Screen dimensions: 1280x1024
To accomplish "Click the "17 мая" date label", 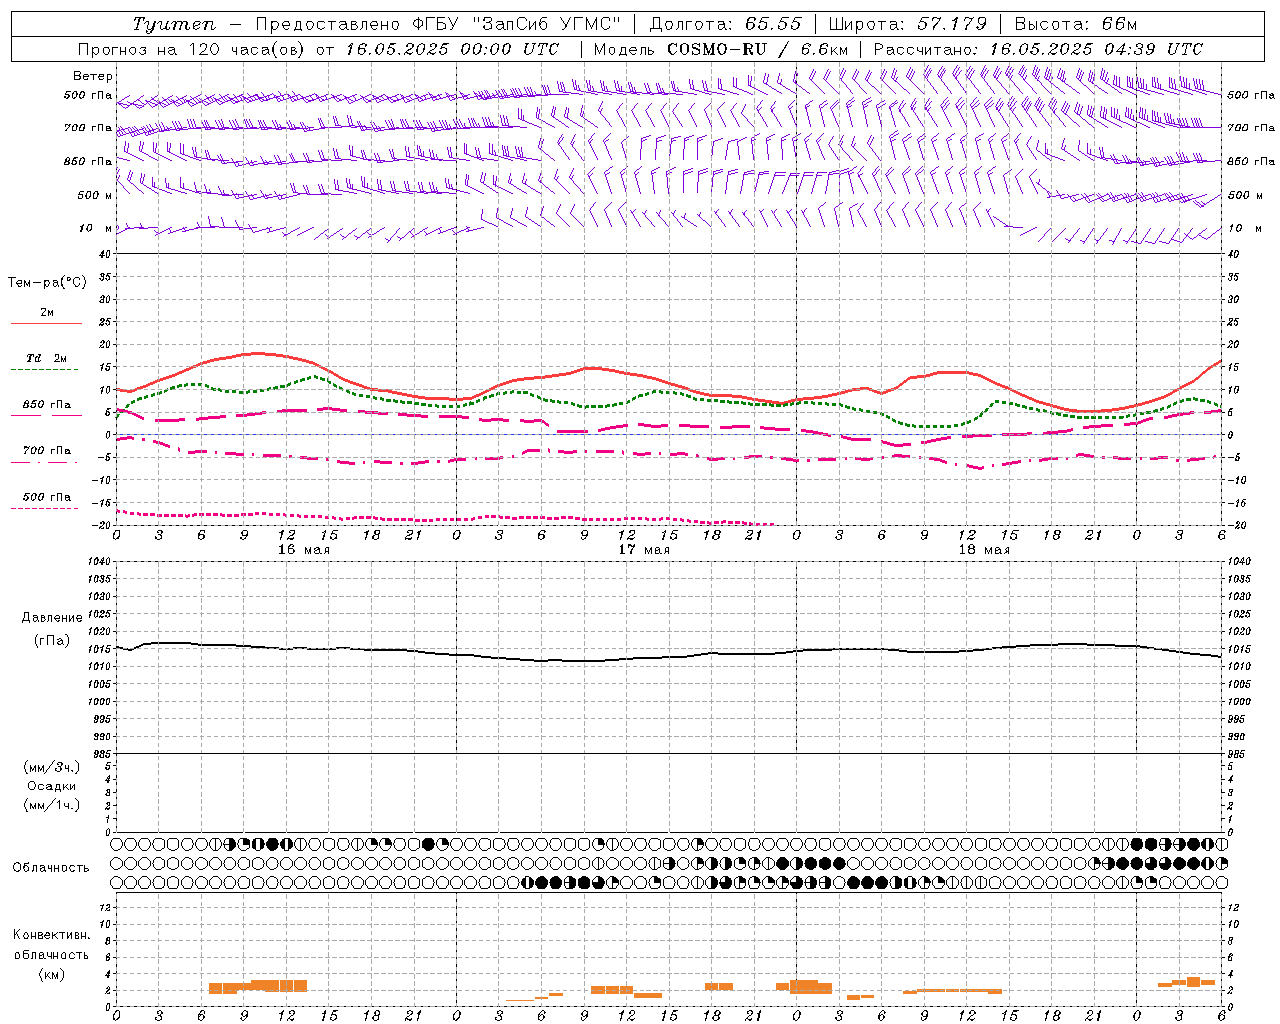I will click(644, 550).
